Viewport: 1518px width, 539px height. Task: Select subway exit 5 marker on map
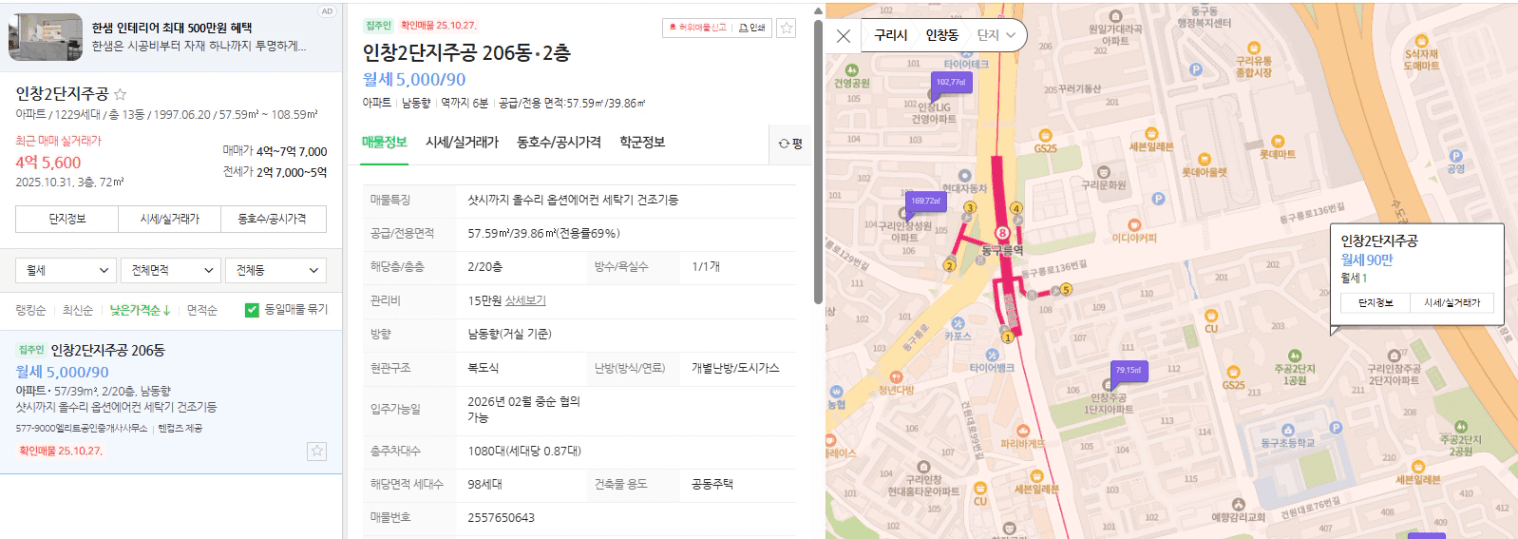[1066, 290]
